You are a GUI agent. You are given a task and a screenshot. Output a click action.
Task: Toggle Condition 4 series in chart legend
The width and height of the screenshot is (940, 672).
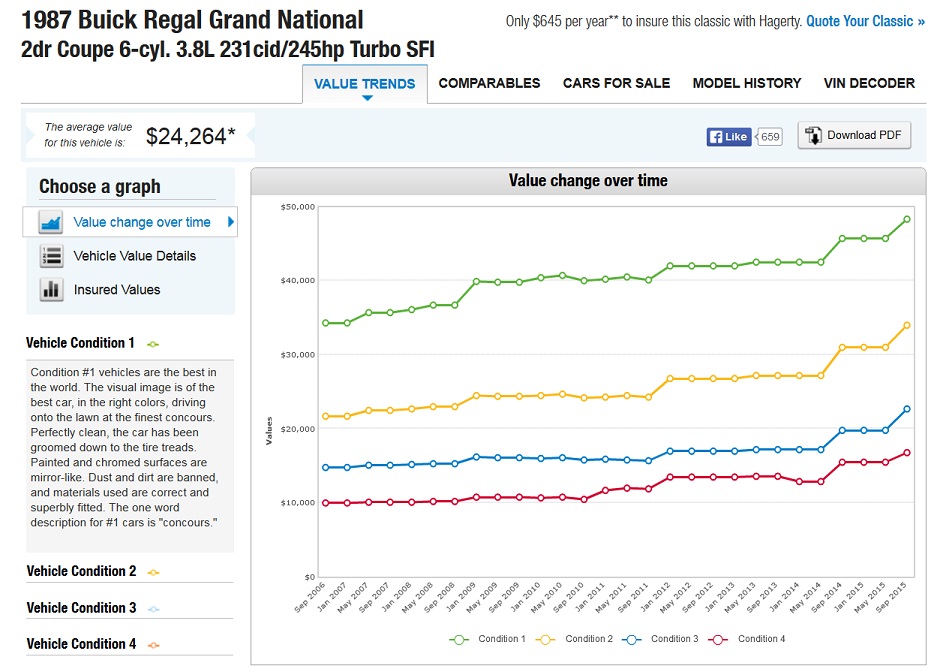747,639
